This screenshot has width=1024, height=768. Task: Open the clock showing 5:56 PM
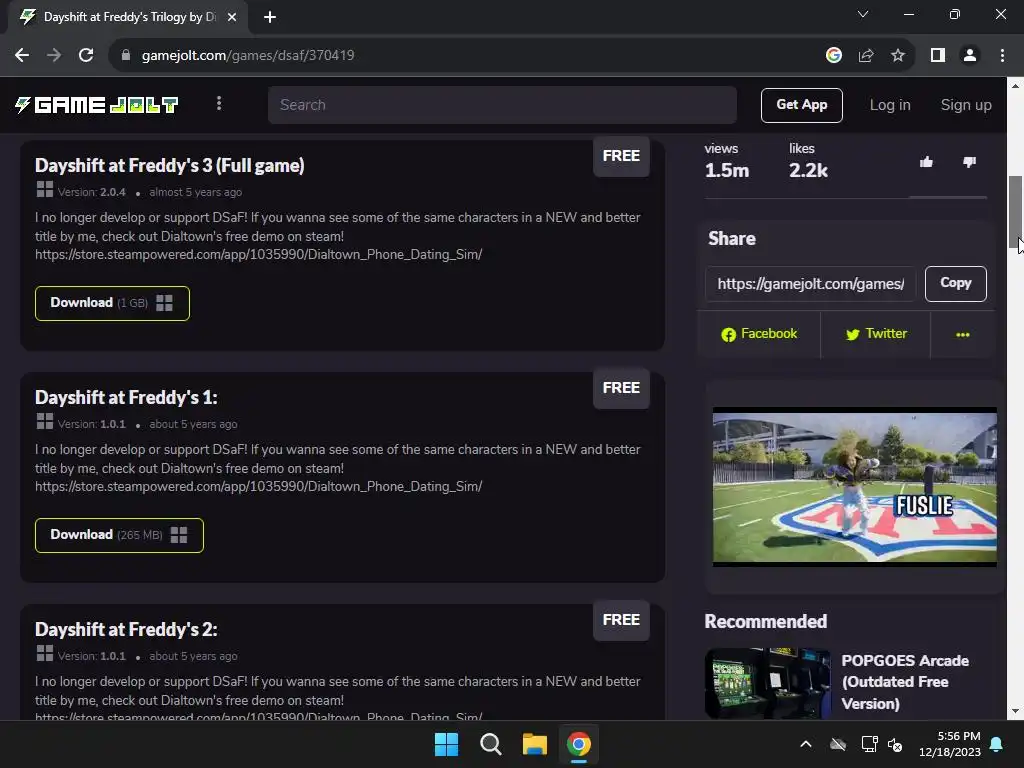[x=950, y=744]
